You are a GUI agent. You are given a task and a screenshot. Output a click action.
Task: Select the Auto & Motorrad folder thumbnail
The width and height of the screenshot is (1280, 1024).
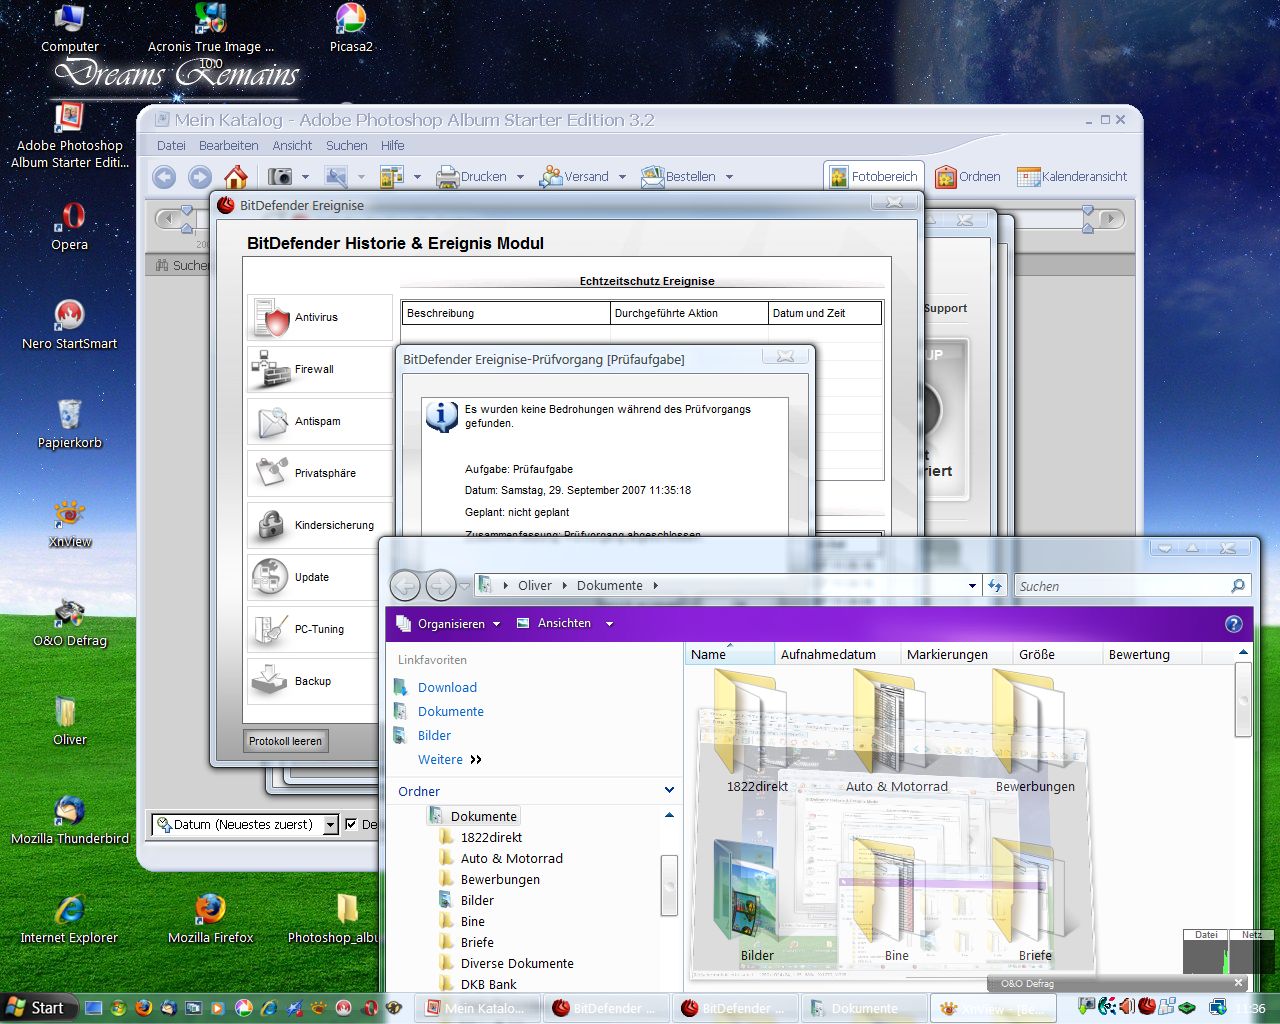pyautogui.click(x=896, y=732)
